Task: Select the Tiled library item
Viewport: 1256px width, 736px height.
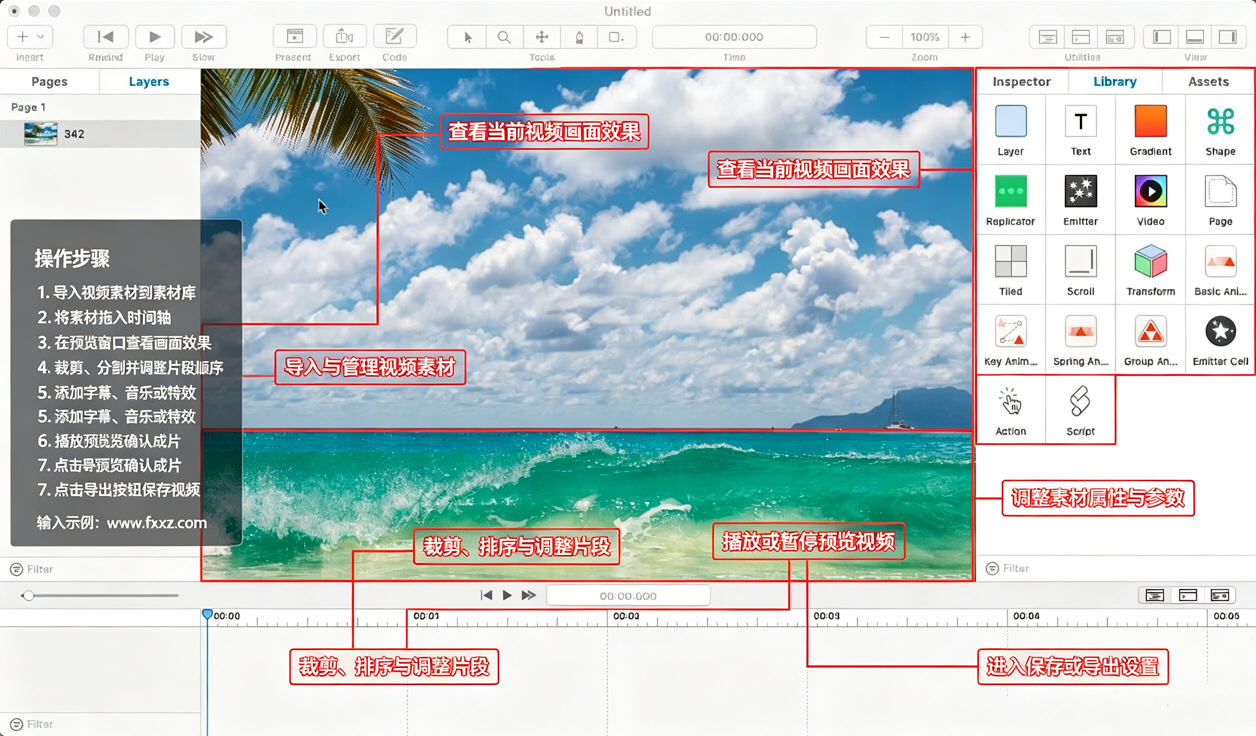Action: coord(1011,270)
